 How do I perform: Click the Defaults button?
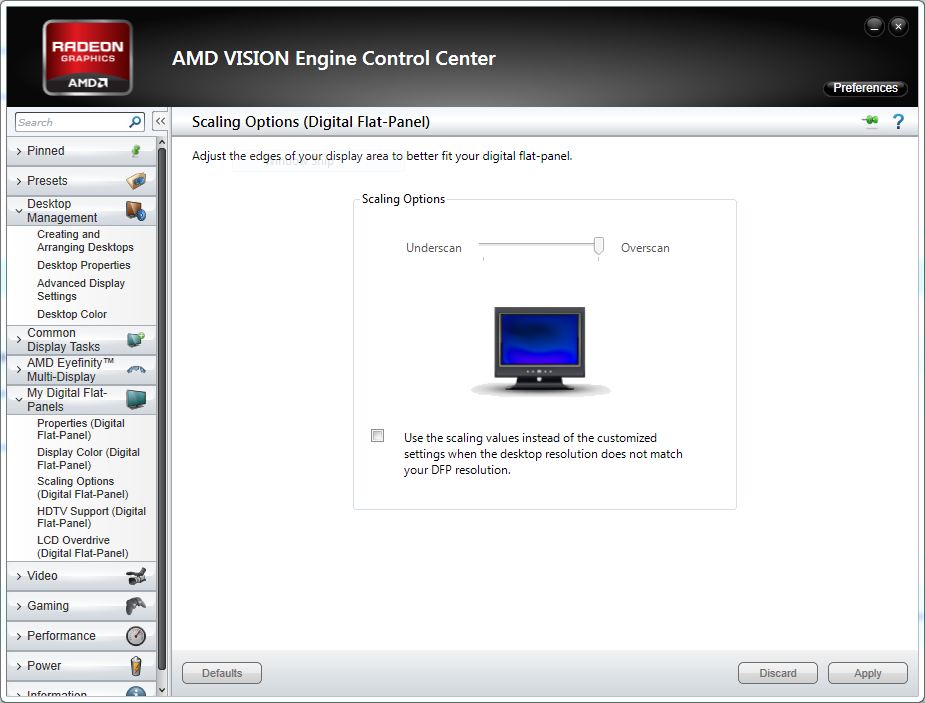222,673
